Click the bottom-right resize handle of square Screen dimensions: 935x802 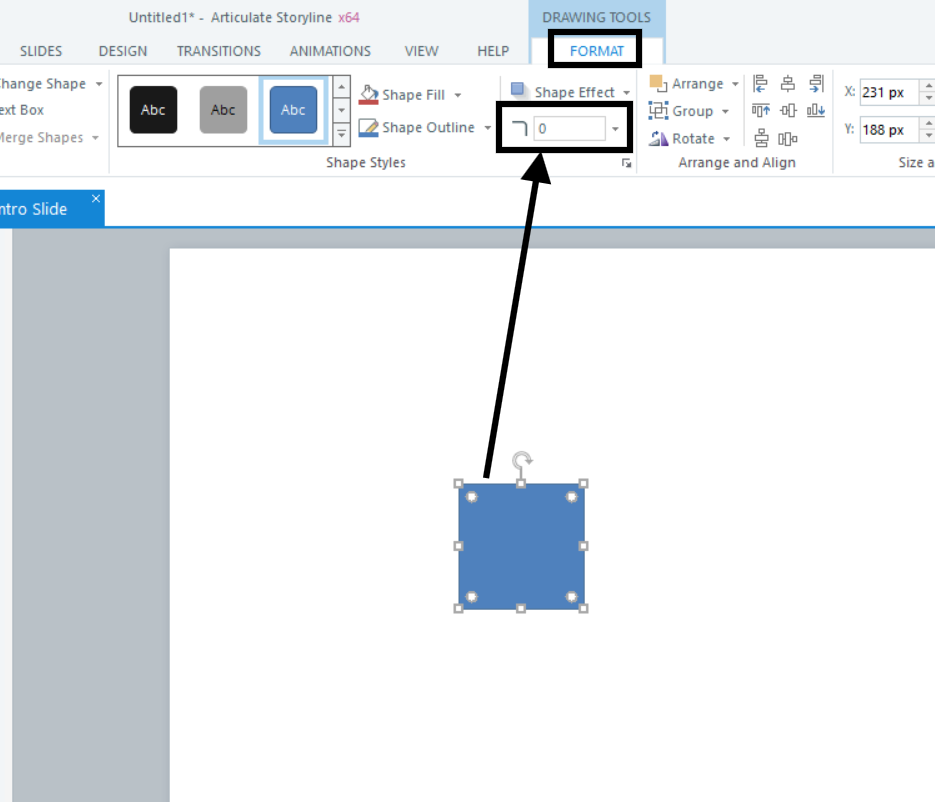point(584,608)
